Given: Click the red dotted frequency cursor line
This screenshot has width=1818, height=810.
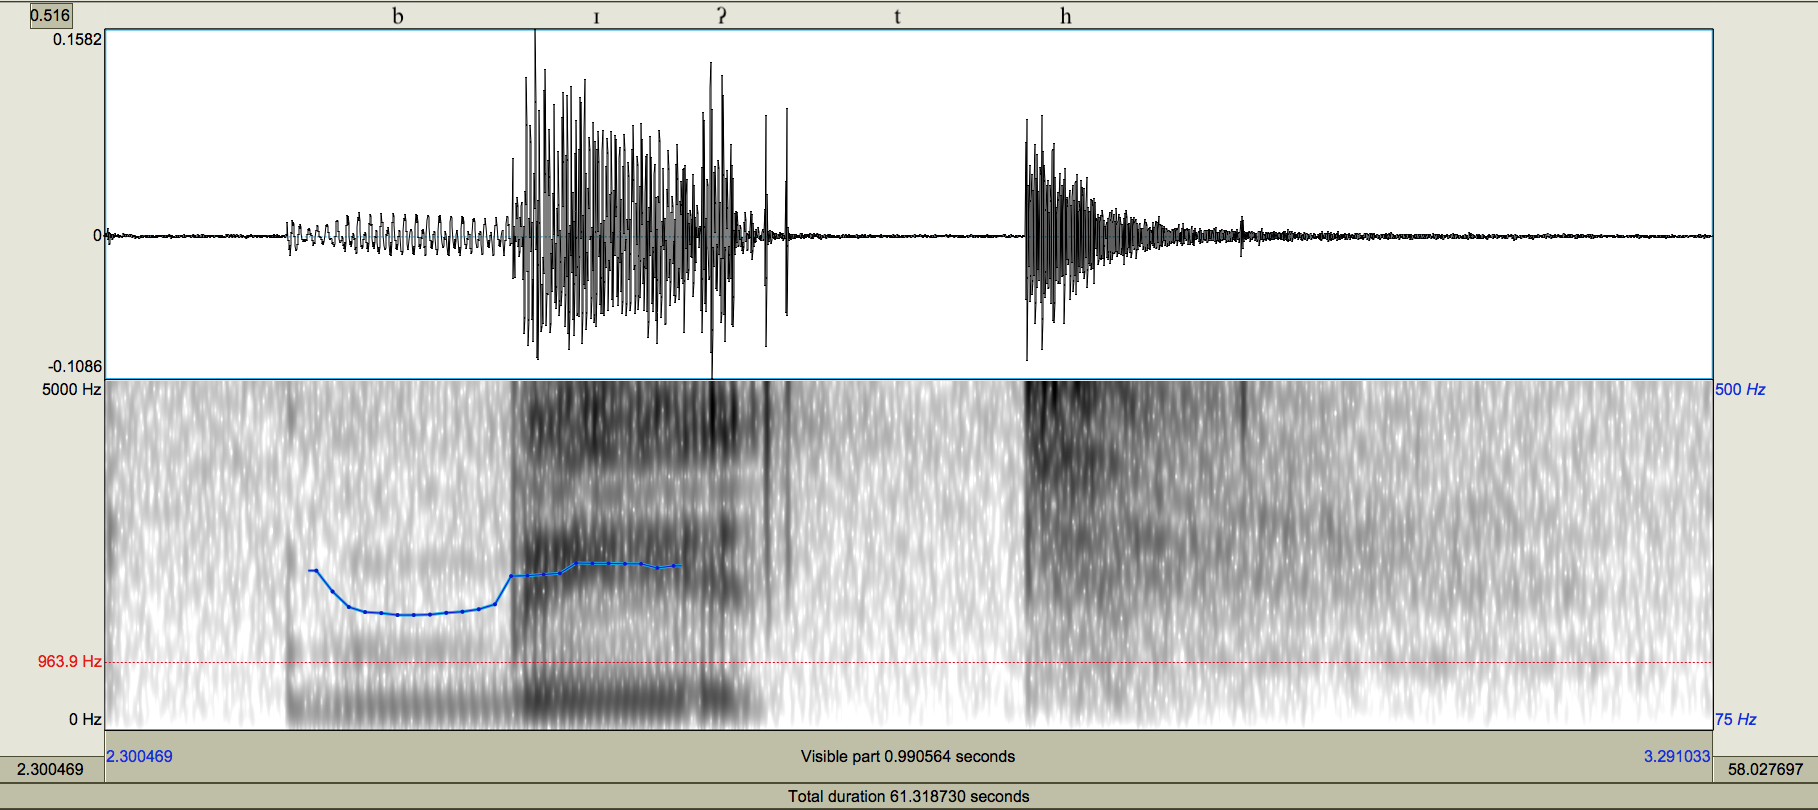Looking at the screenshot, I should point(908,662).
